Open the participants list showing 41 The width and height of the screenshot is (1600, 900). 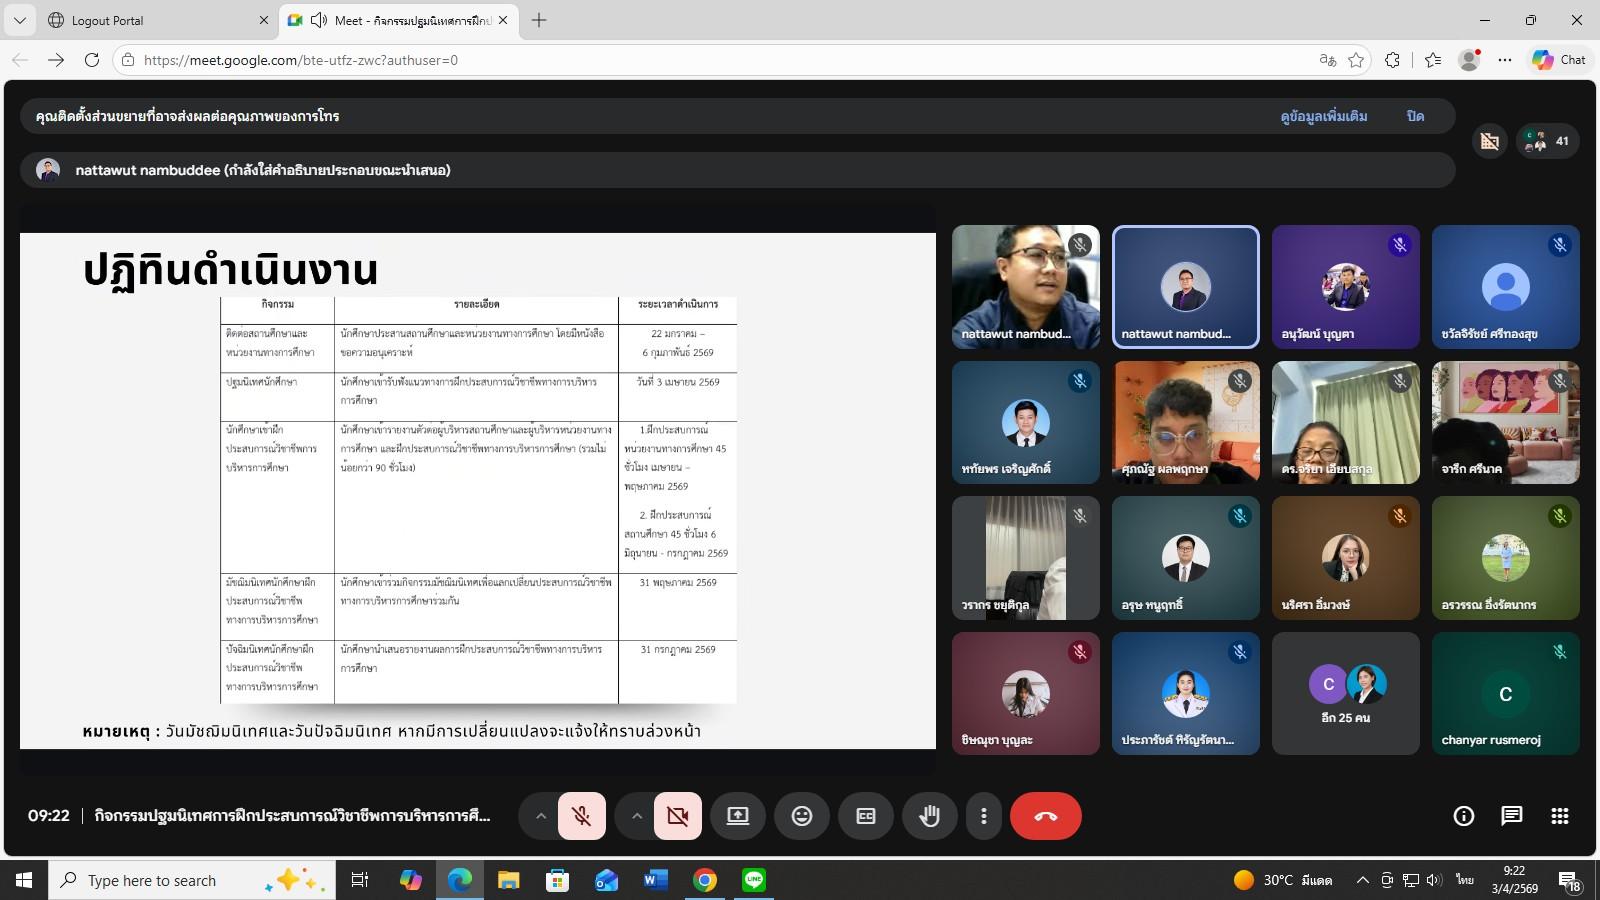tap(1547, 141)
